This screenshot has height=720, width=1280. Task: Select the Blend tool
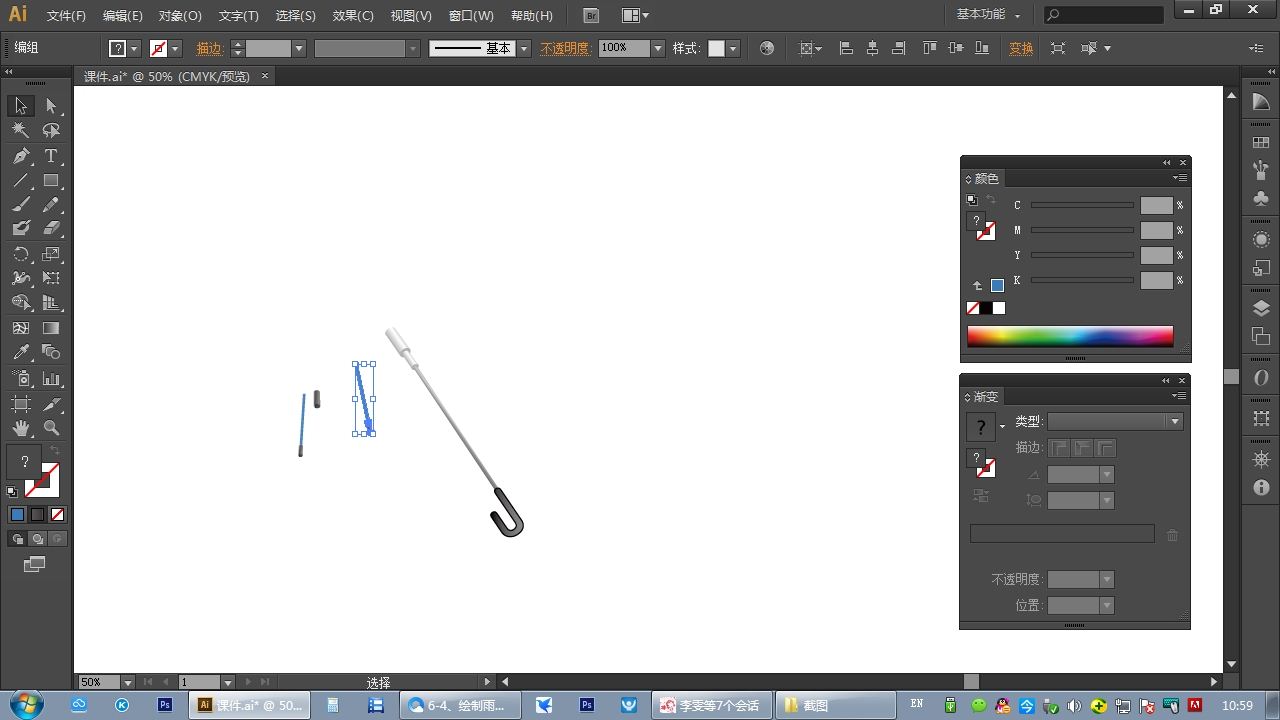tap(51, 352)
